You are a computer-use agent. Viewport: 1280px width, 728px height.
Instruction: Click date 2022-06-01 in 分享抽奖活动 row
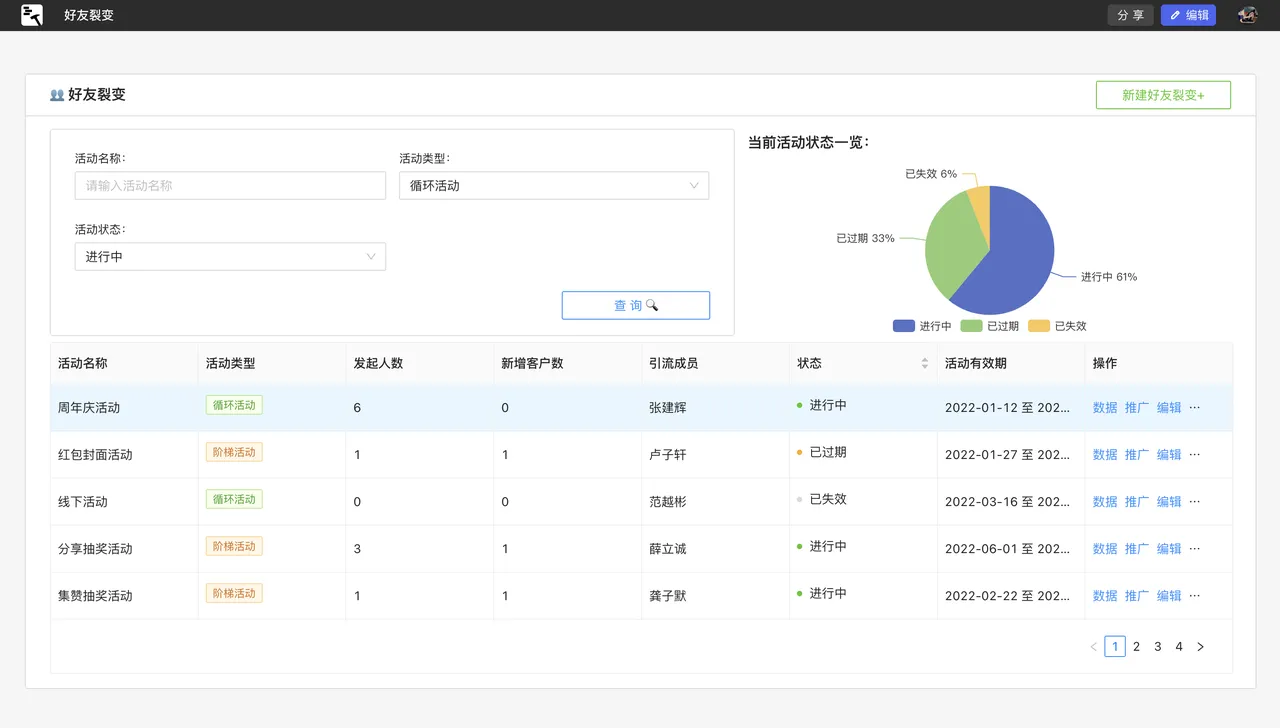[981, 548]
